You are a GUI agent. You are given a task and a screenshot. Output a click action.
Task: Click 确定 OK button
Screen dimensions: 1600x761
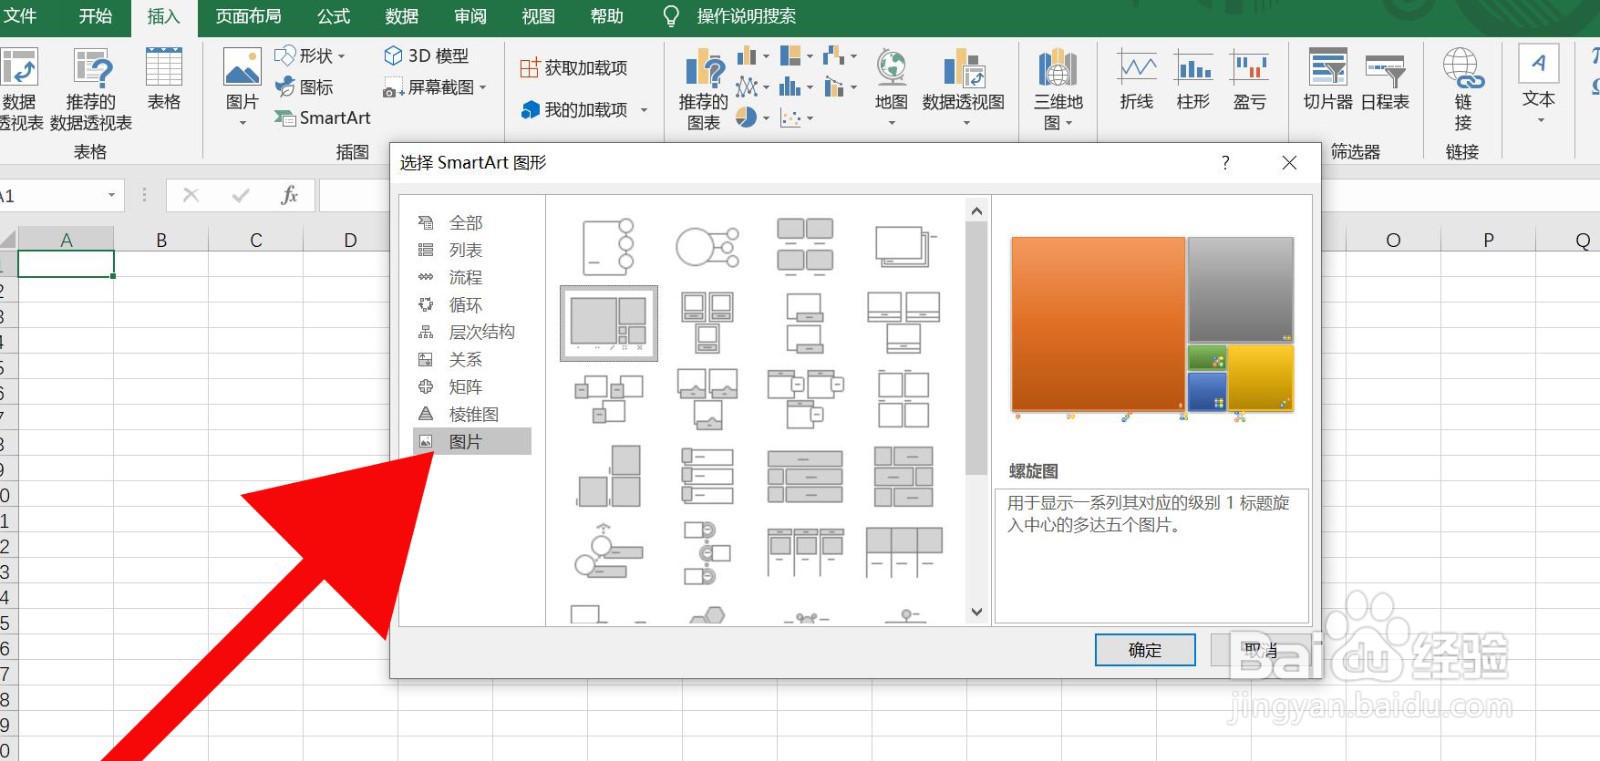pos(1145,650)
